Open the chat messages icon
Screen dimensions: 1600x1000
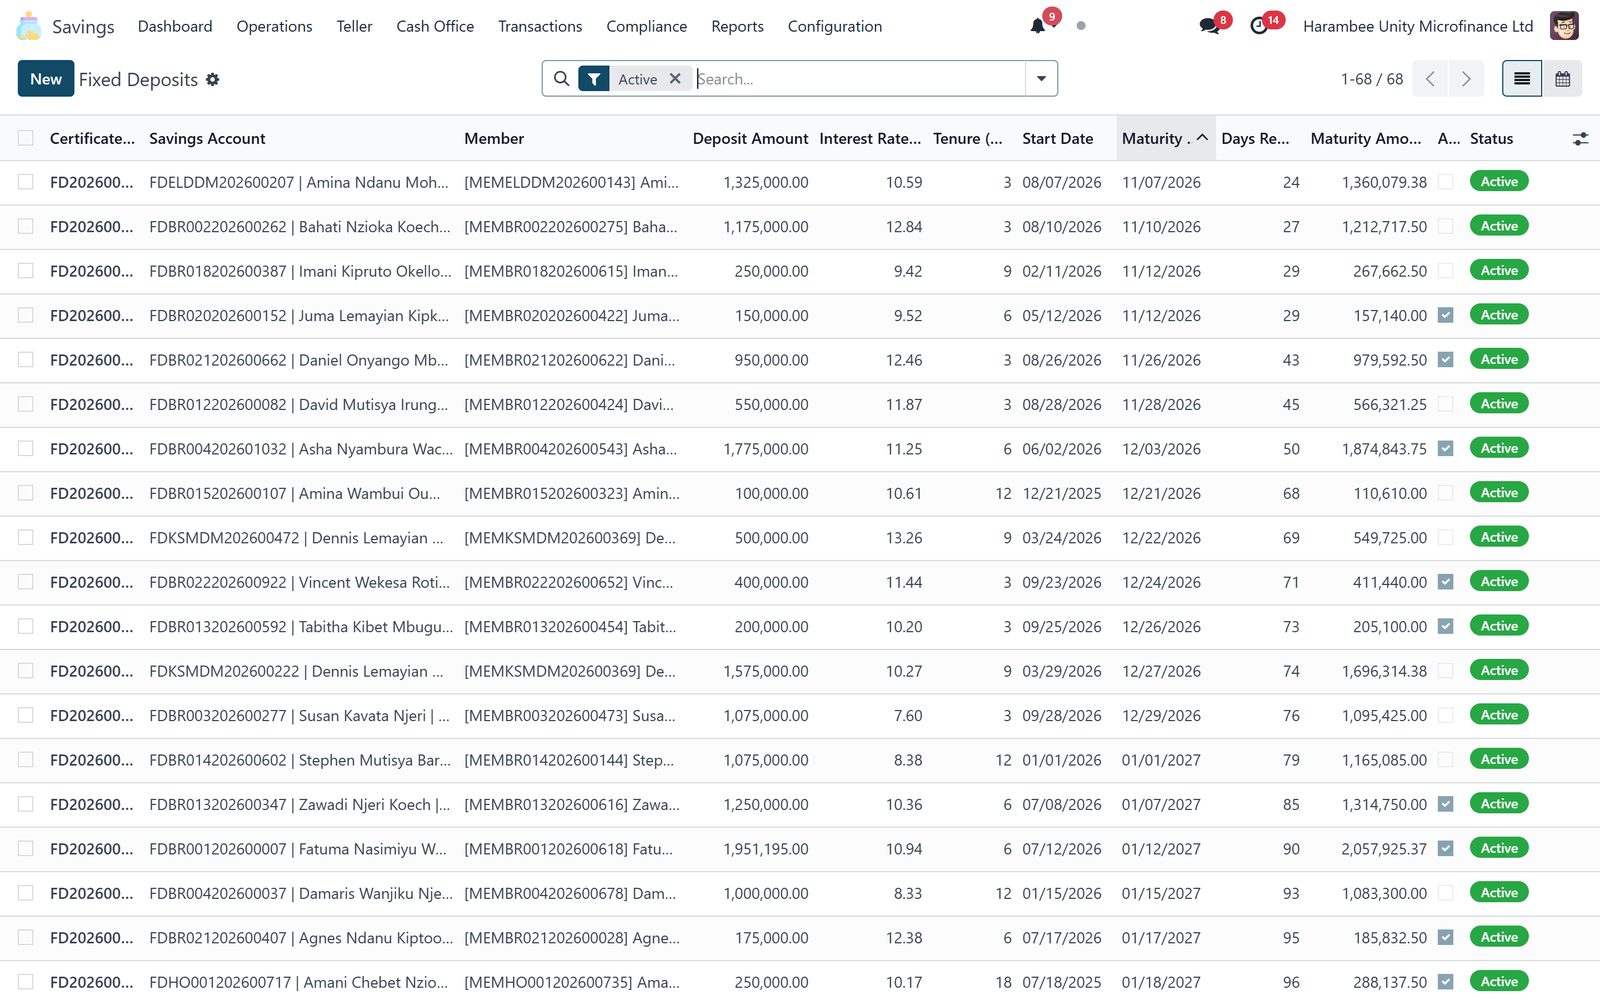point(1209,26)
